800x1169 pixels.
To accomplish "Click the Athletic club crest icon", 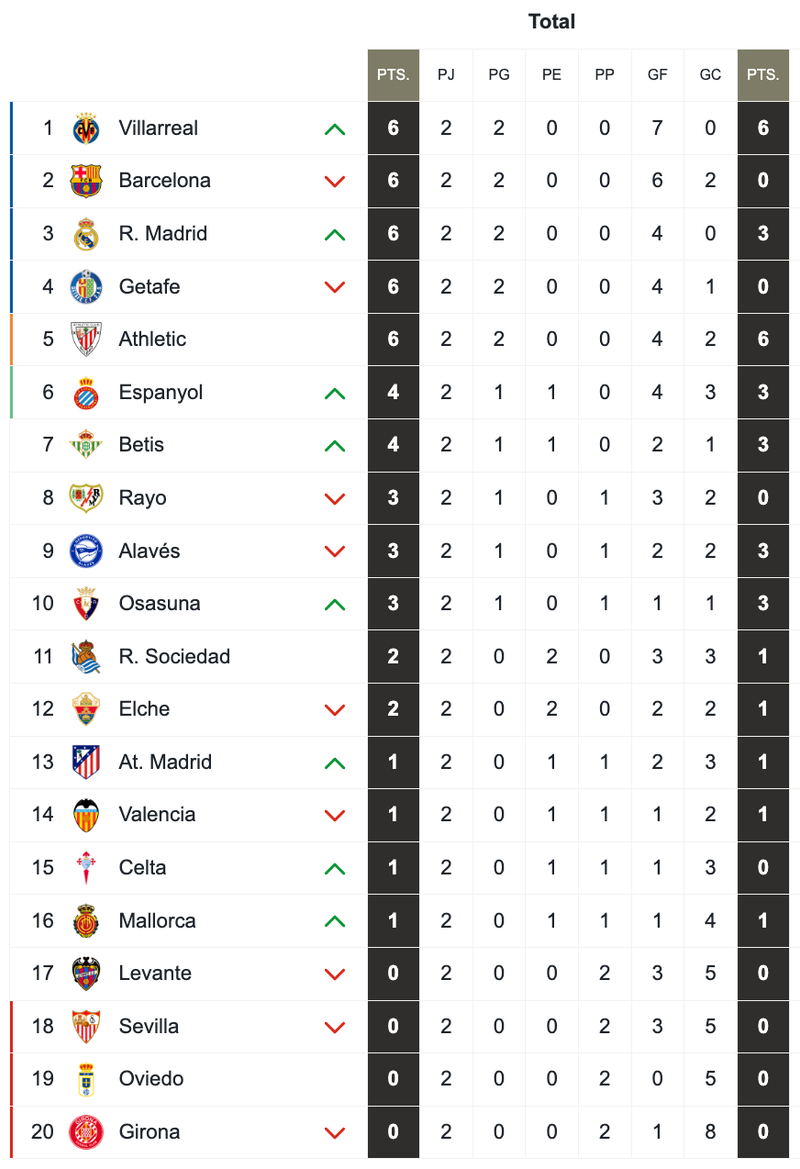I will pyautogui.click(x=86, y=339).
